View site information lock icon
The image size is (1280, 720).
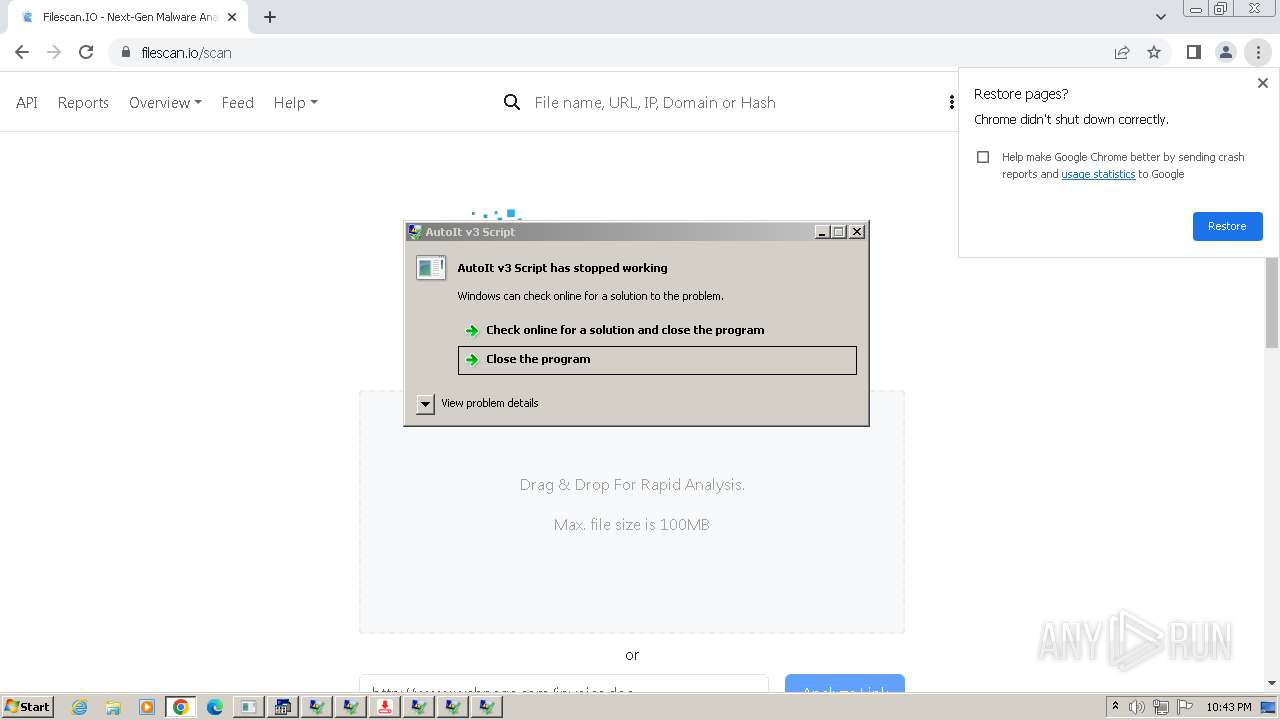tap(125, 52)
